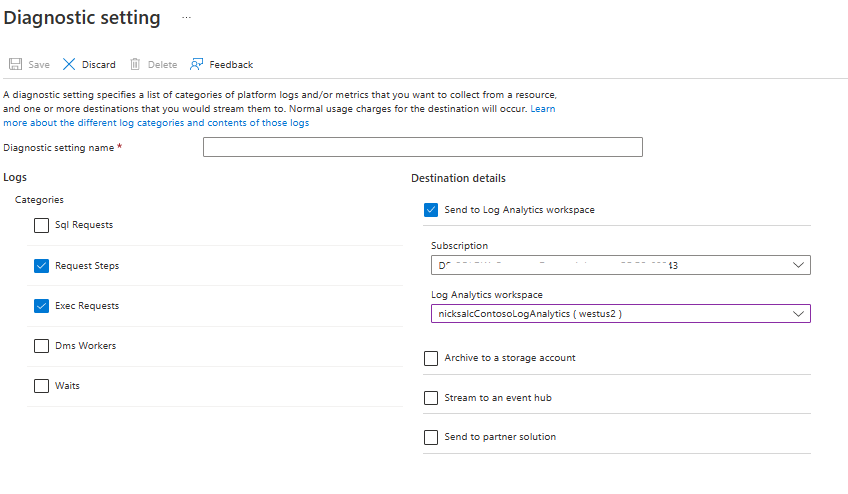Click the Feedback person icon
This screenshot has height=494, width=848.
[x=197, y=64]
